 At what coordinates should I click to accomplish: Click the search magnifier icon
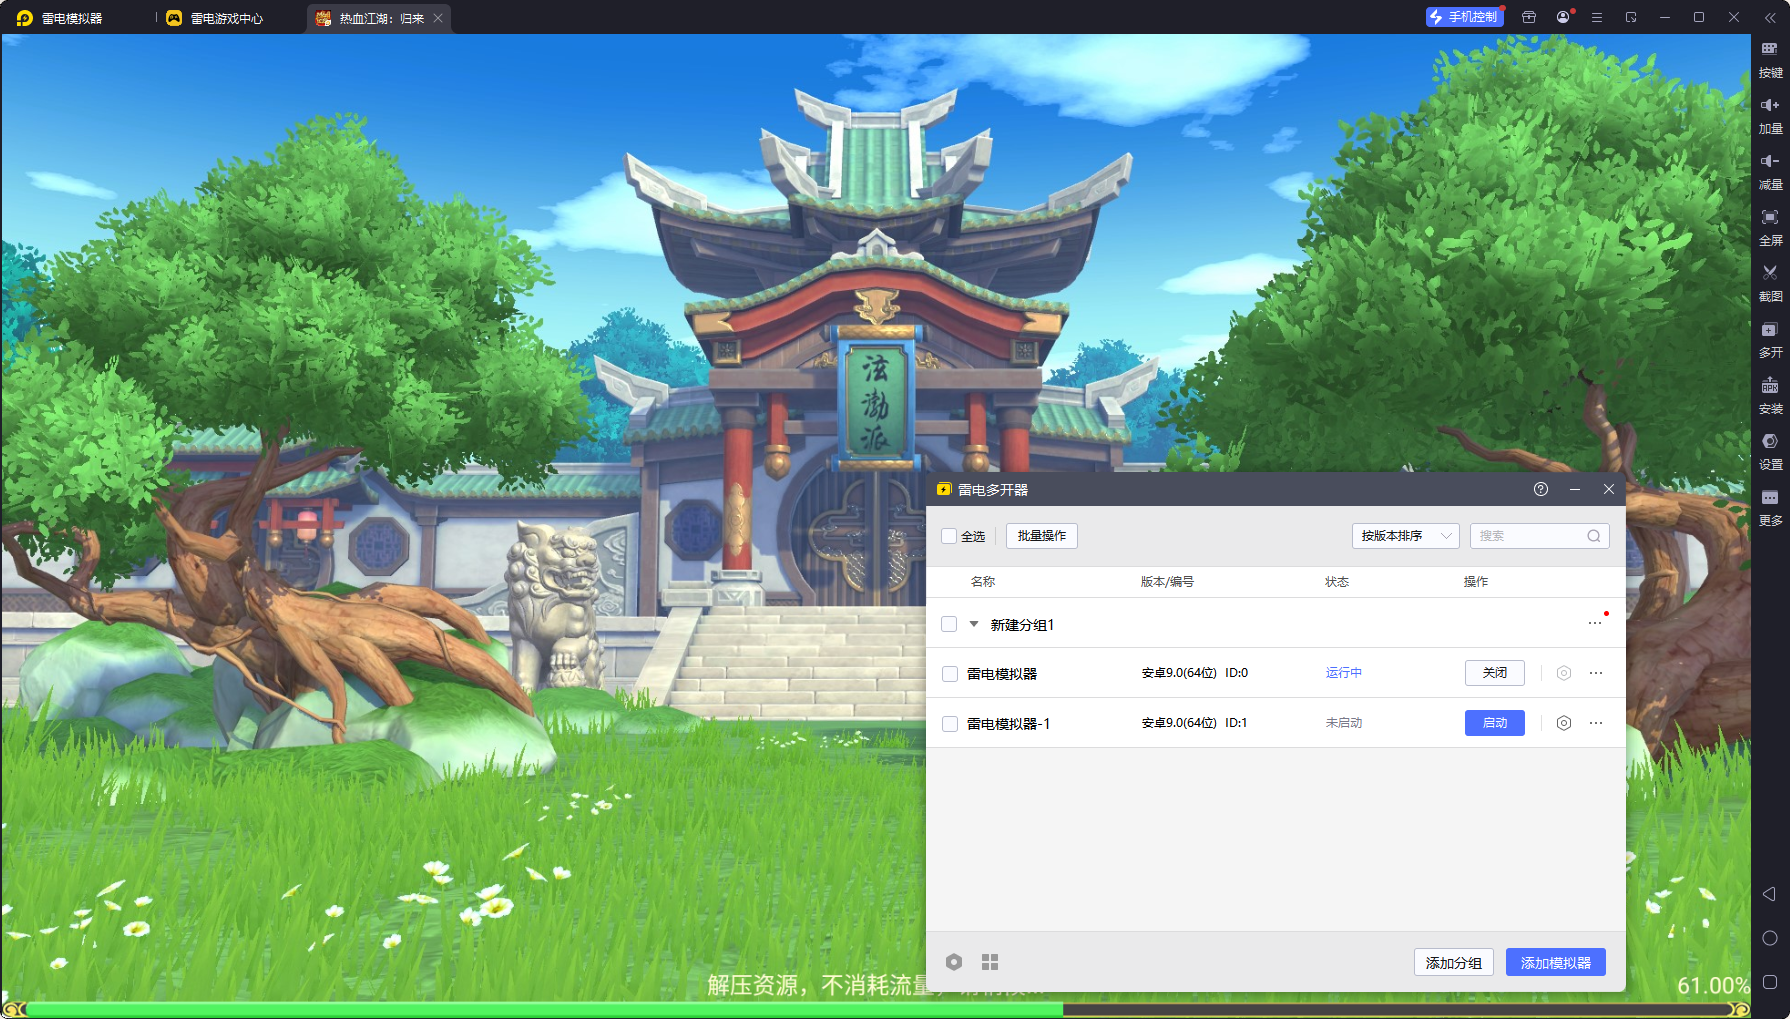pos(1594,536)
